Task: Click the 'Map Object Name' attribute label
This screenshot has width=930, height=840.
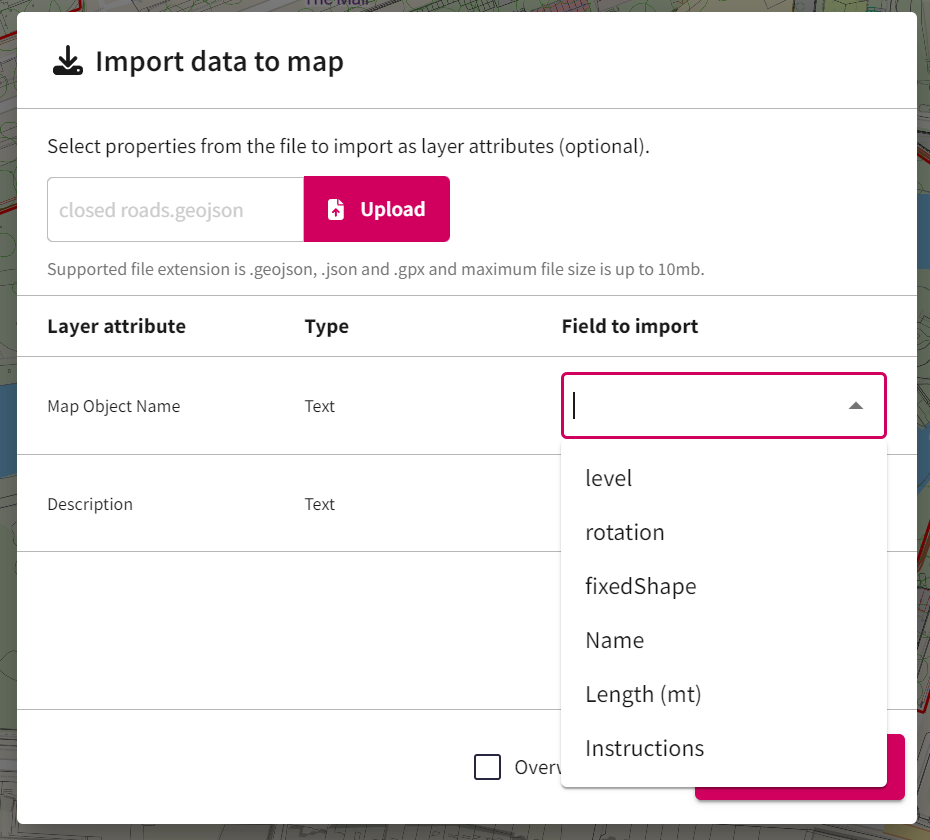Action: coord(114,406)
